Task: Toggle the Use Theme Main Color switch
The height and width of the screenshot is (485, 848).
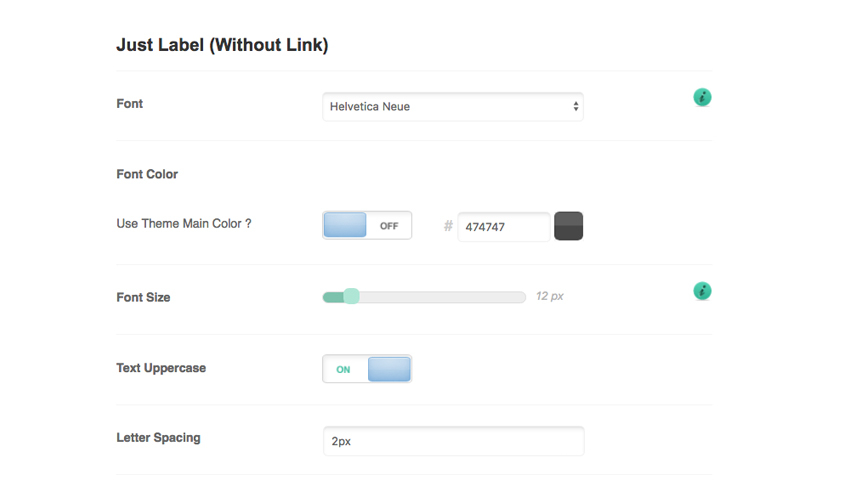Action: click(x=367, y=225)
